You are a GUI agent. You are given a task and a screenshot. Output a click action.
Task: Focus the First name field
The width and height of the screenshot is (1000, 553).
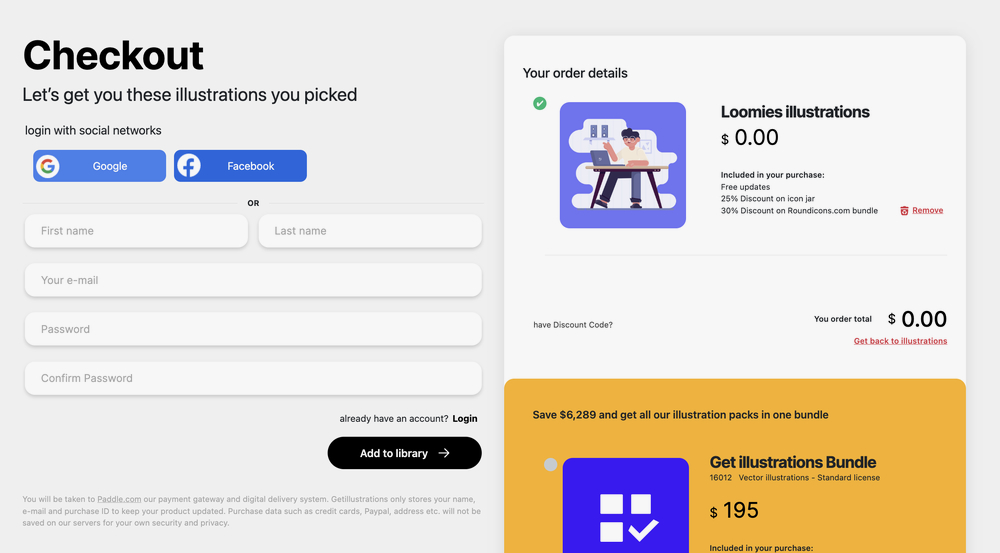point(136,231)
